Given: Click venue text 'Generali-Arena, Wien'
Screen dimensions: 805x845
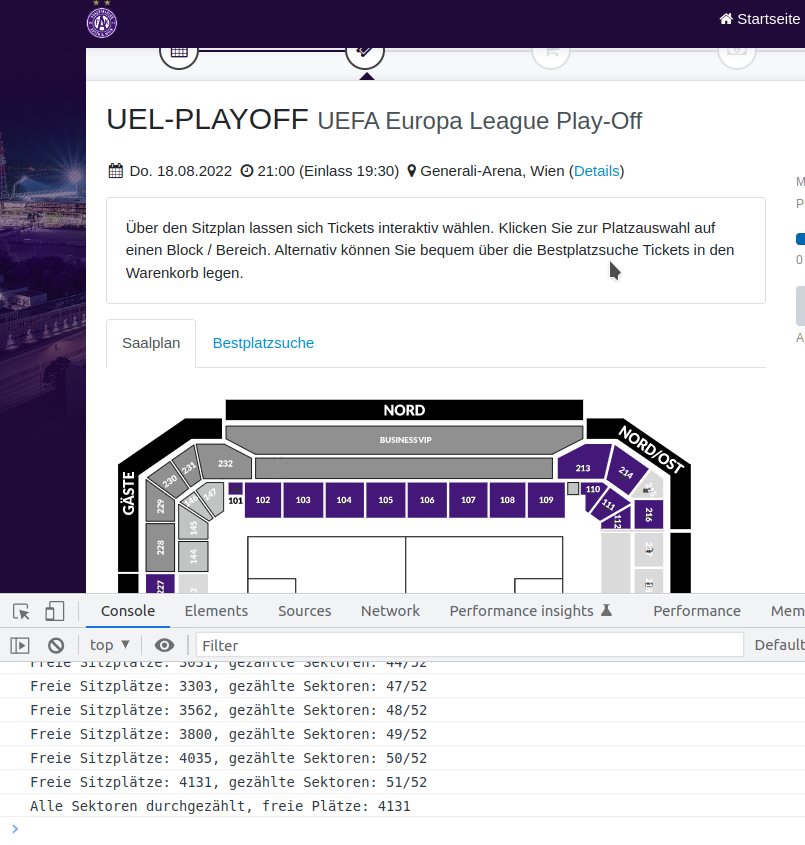Looking at the screenshot, I should click(492, 171).
